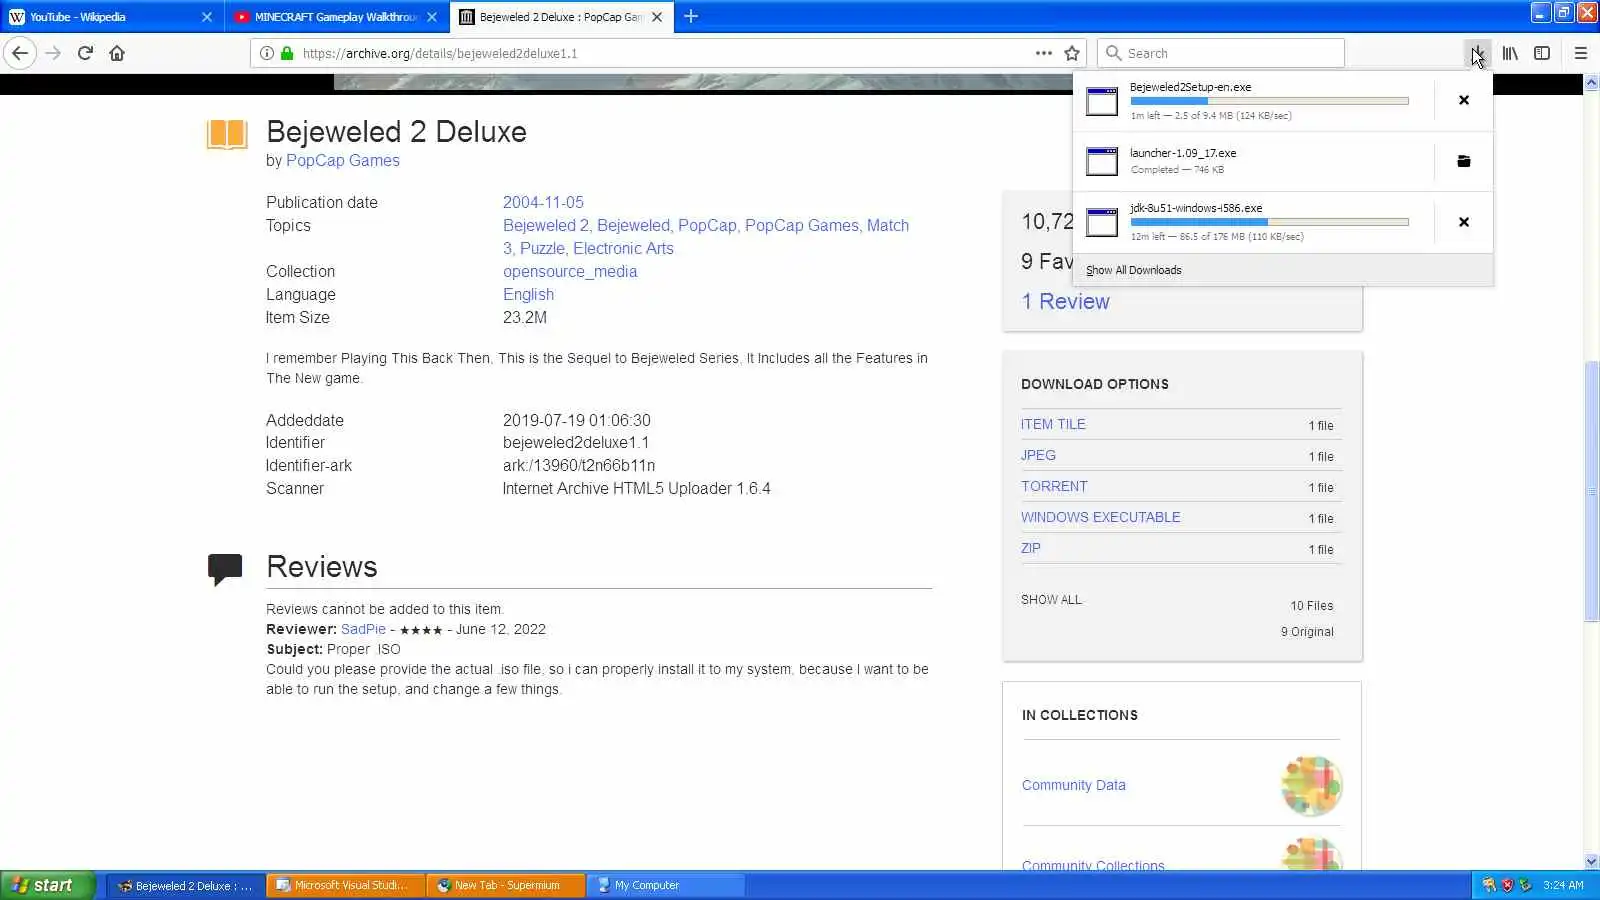This screenshot has height=900, width=1600.
Task: Close the Bejeweled 2 Deluxe tab
Action: pos(657,17)
